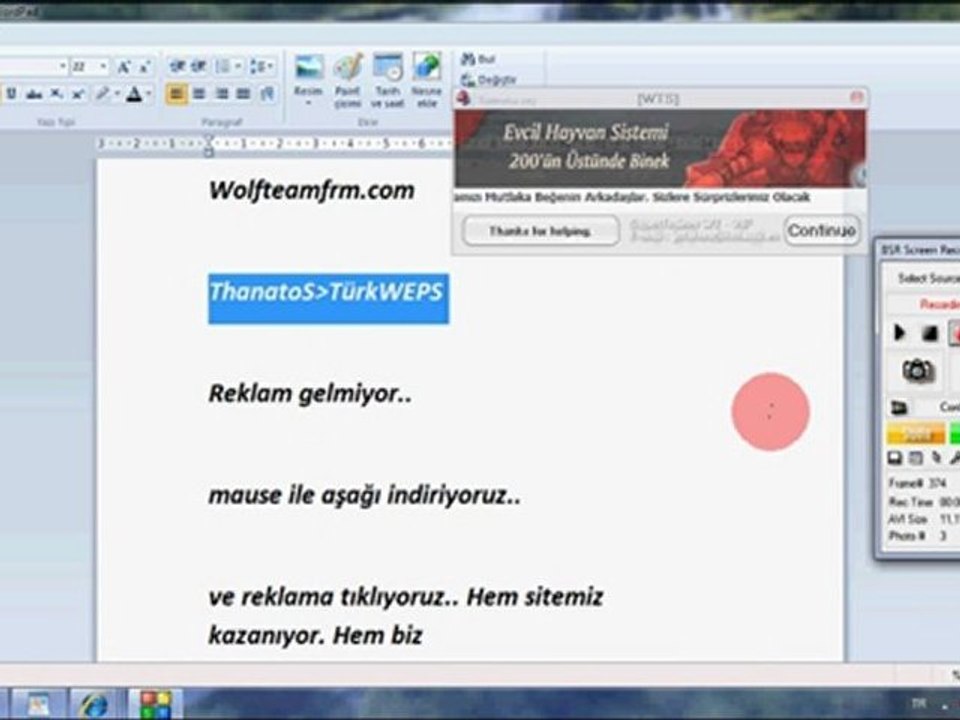The width and height of the screenshot is (960, 720).
Task: Click the shrink font size icon
Action: point(144,66)
